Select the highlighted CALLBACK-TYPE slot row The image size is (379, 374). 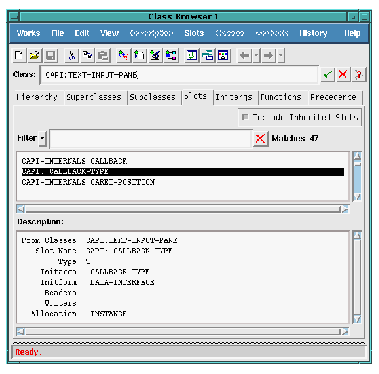coord(183,172)
